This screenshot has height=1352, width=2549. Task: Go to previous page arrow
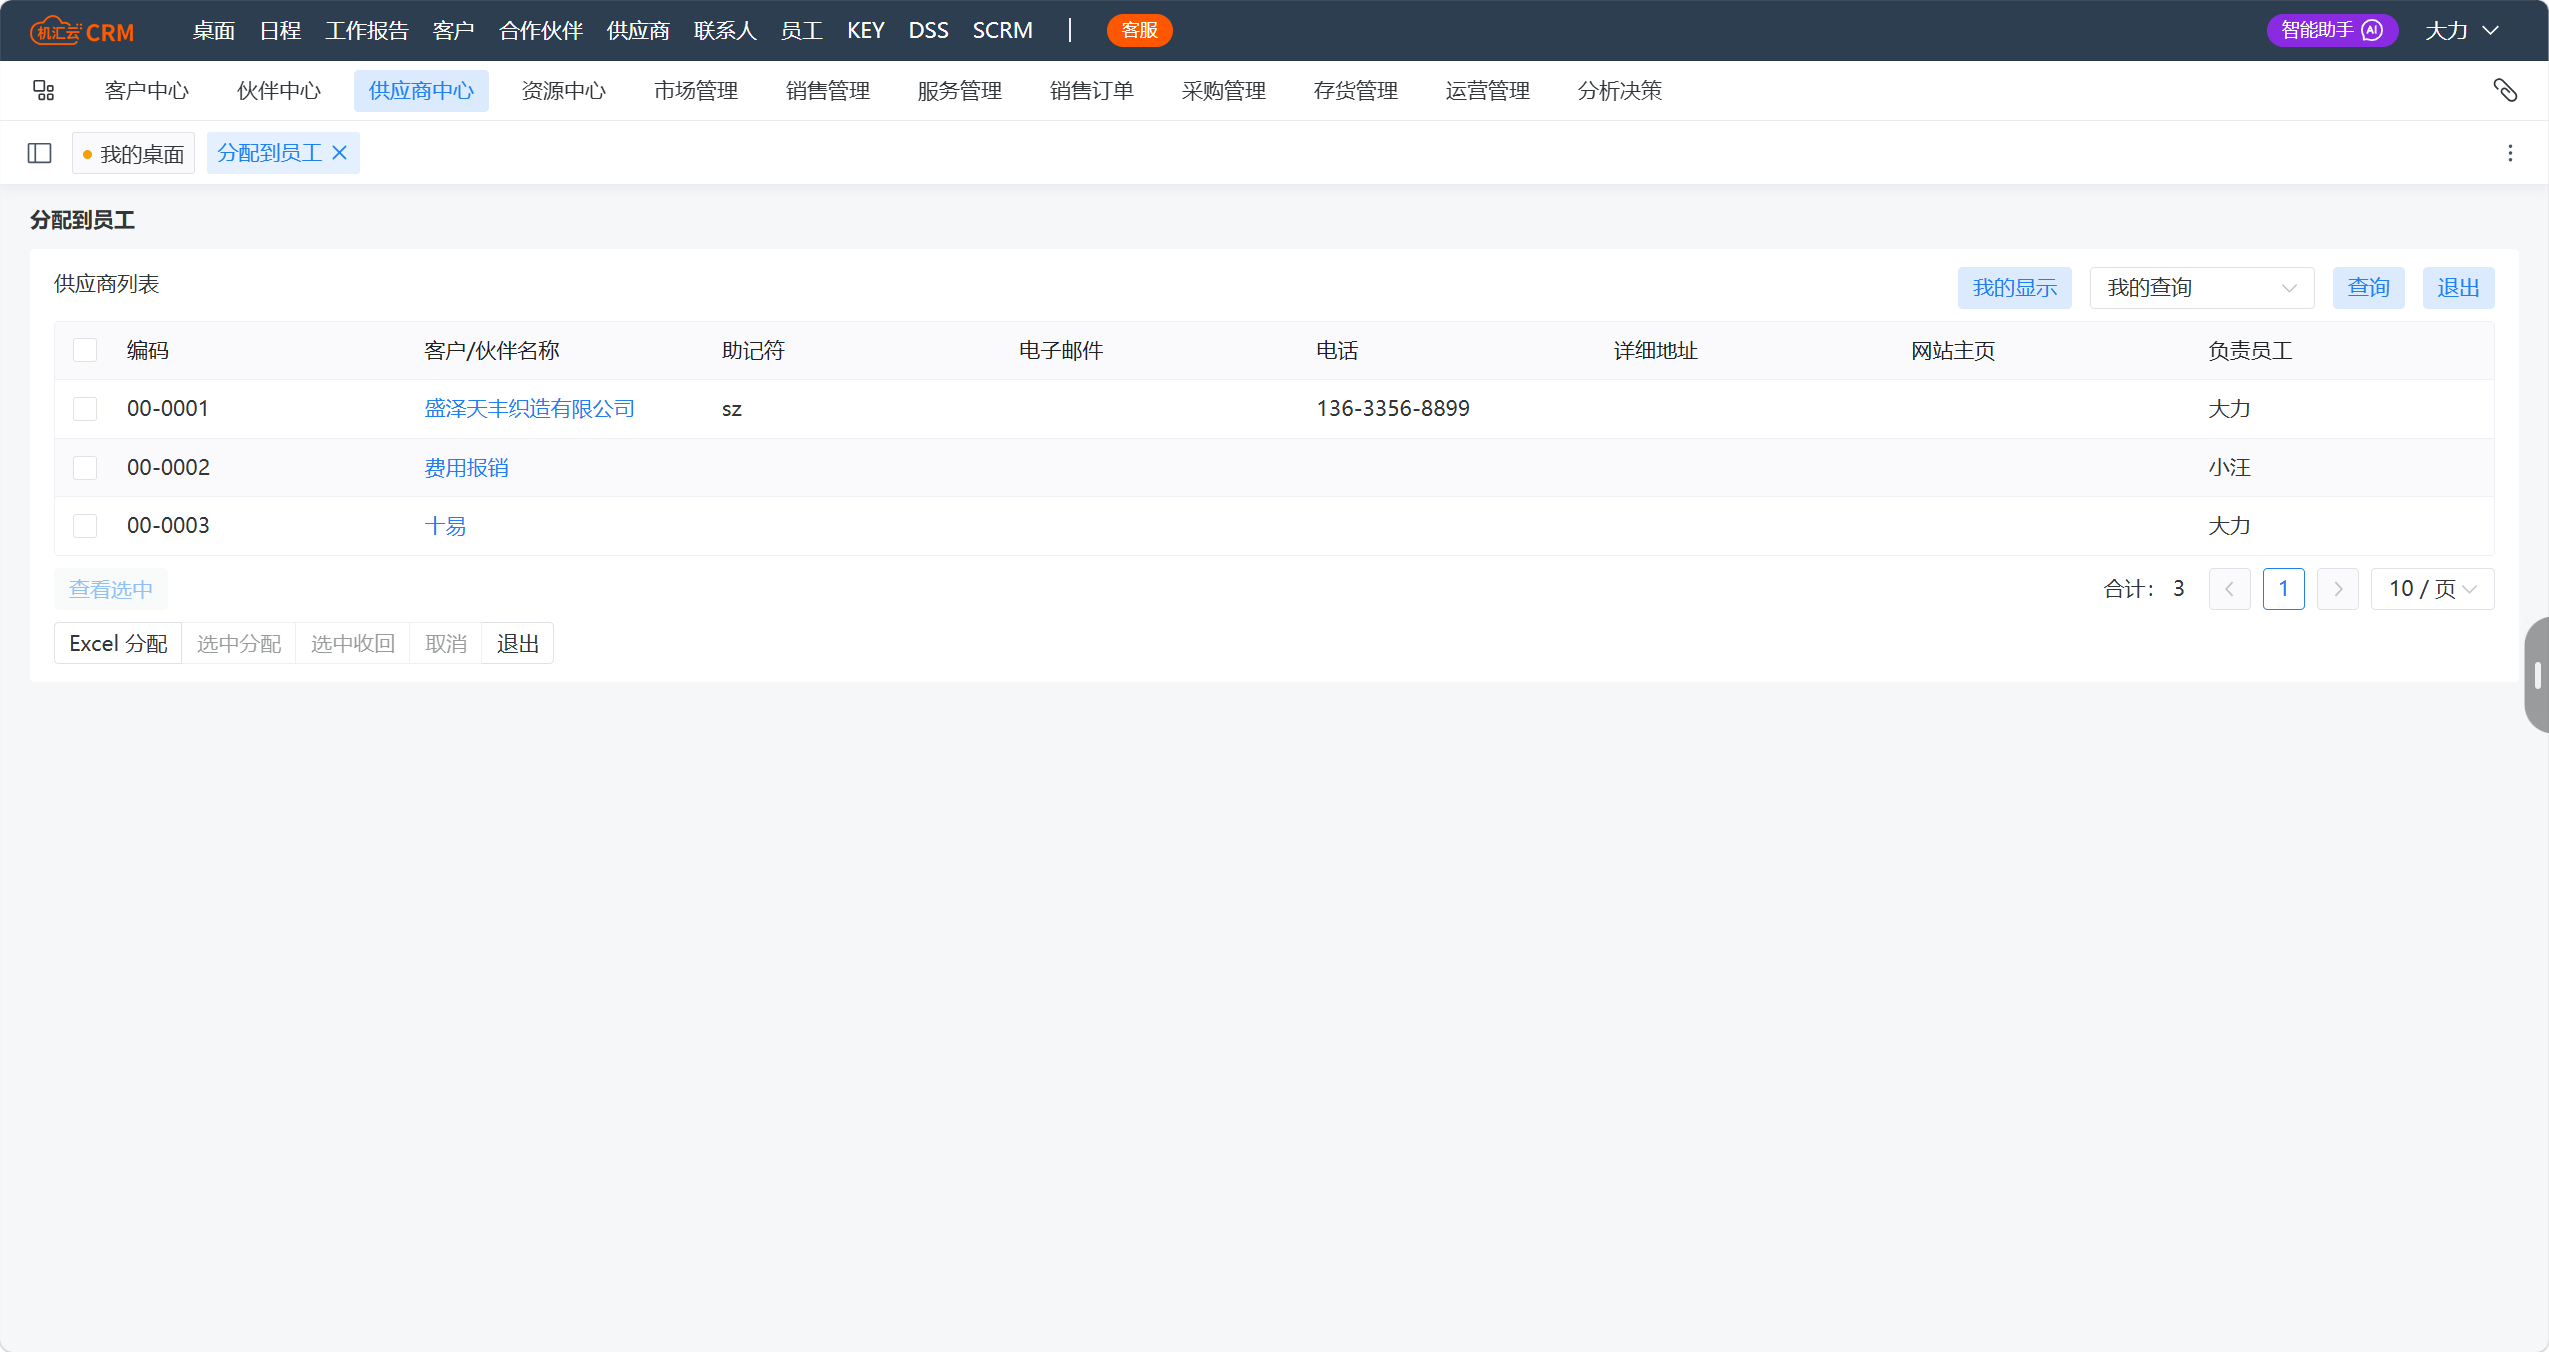click(2229, 589)
